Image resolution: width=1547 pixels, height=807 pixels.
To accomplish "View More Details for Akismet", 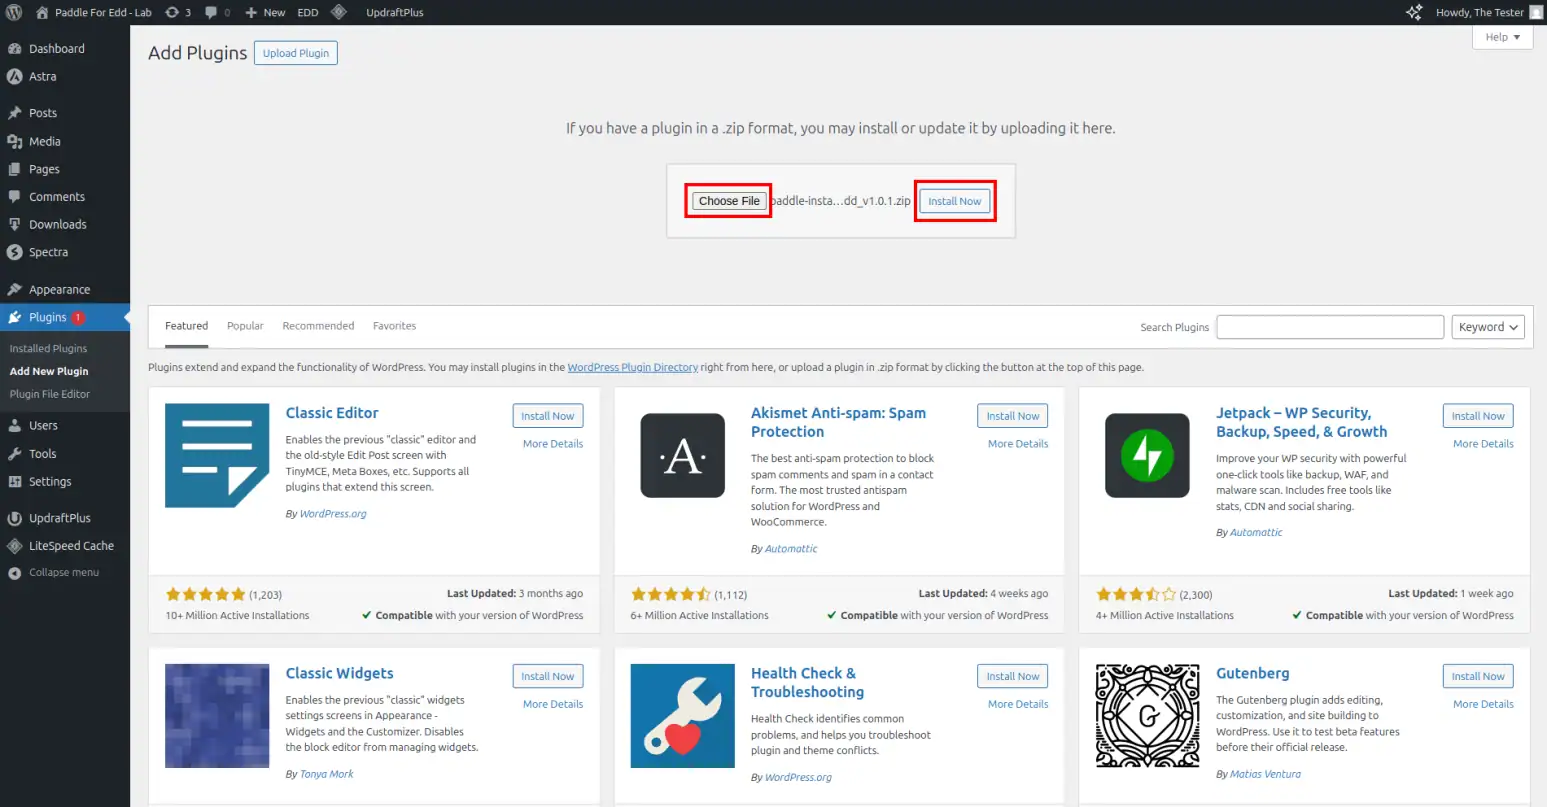I will pyautogui.click(x=1018, y=444).
